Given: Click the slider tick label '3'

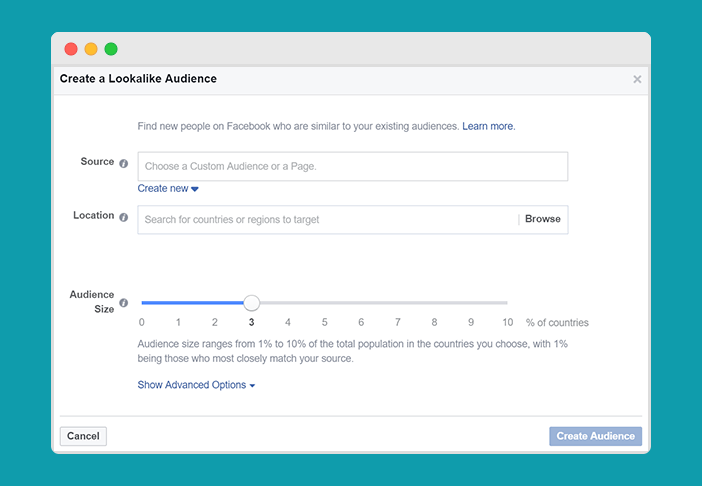Looking at the screenshot, I should point(252,322).
